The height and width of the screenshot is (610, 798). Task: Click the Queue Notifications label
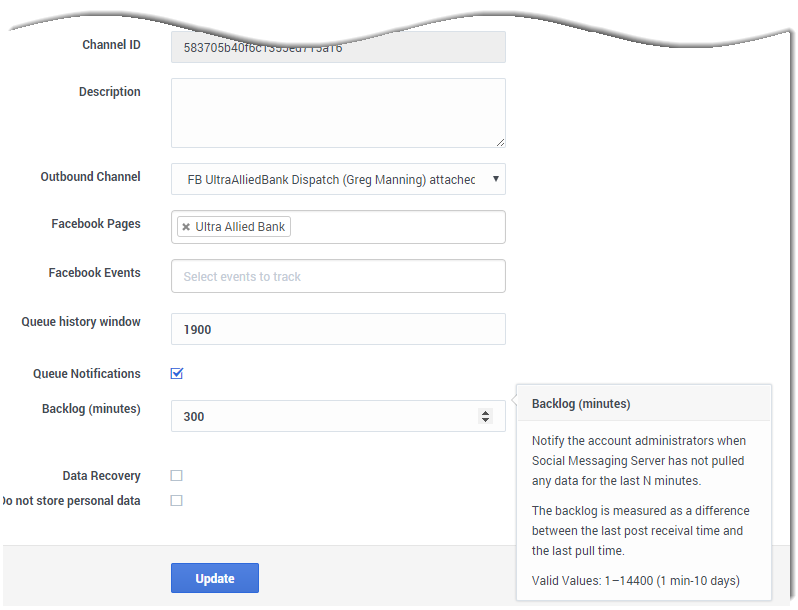[x=87, y=373]
